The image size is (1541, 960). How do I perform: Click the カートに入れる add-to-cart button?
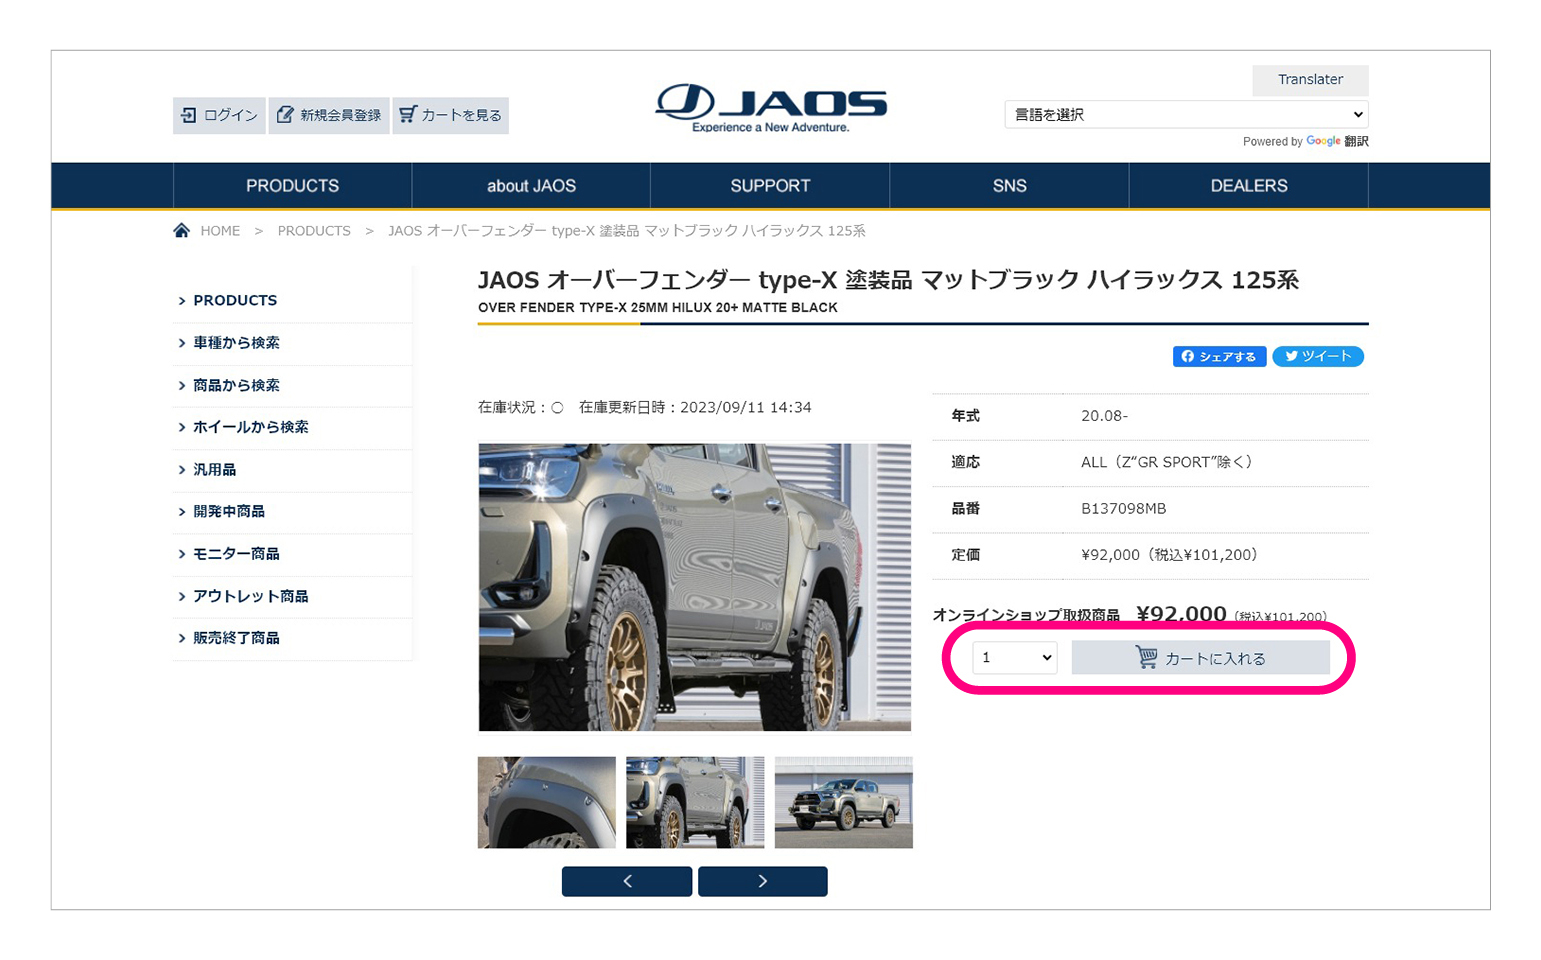tap(1201, 657)
